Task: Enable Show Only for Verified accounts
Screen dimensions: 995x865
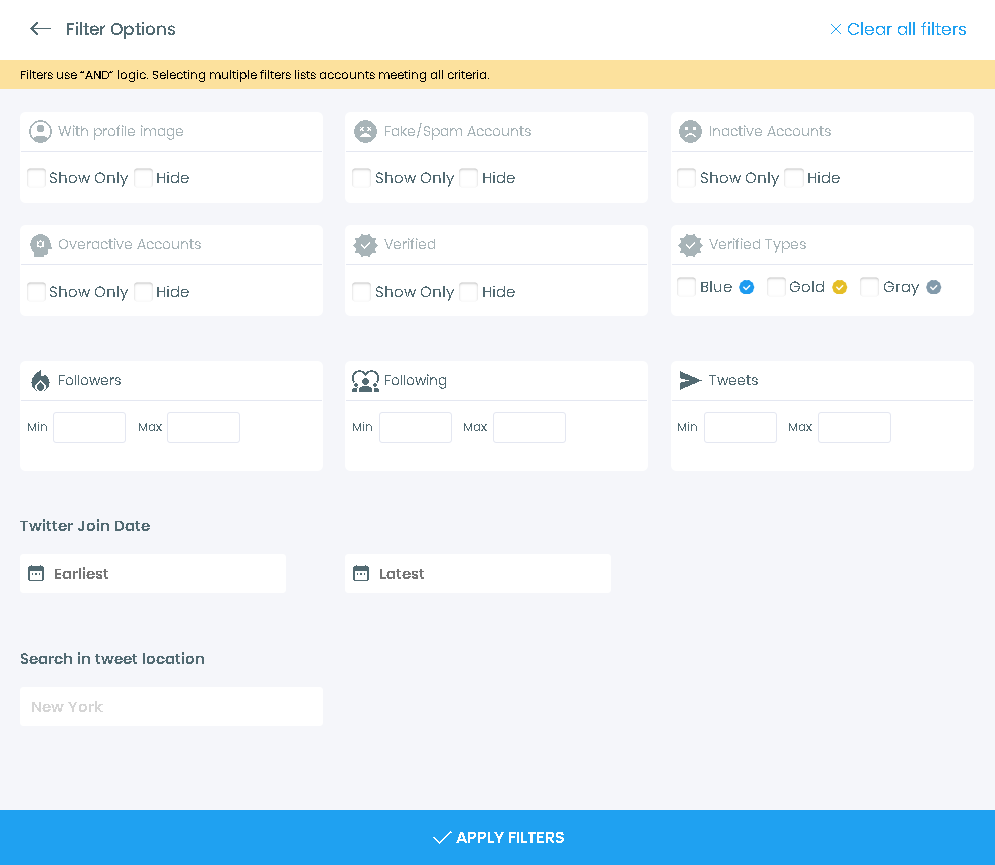Action: 361,291
